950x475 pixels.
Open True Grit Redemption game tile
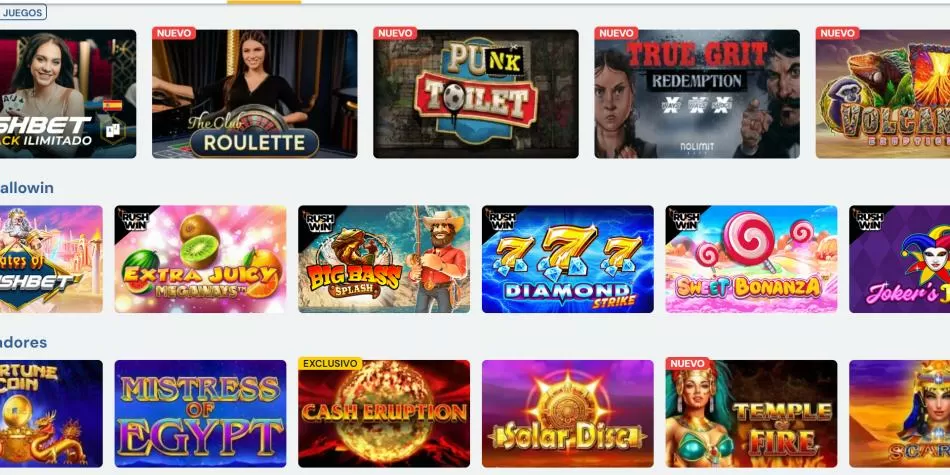pyautogui.click(x=697, y=94)
